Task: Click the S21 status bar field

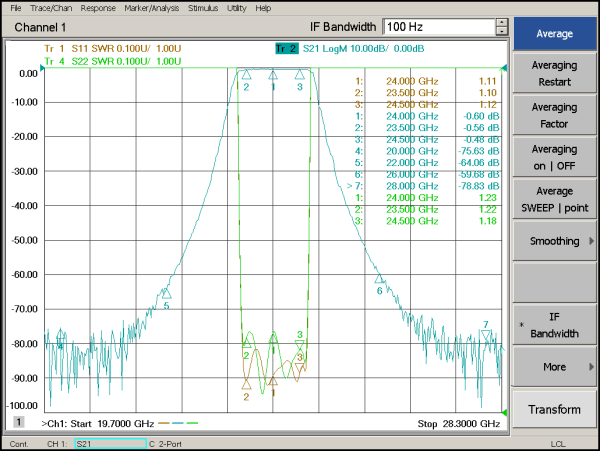Action: (x=110, y=444)
